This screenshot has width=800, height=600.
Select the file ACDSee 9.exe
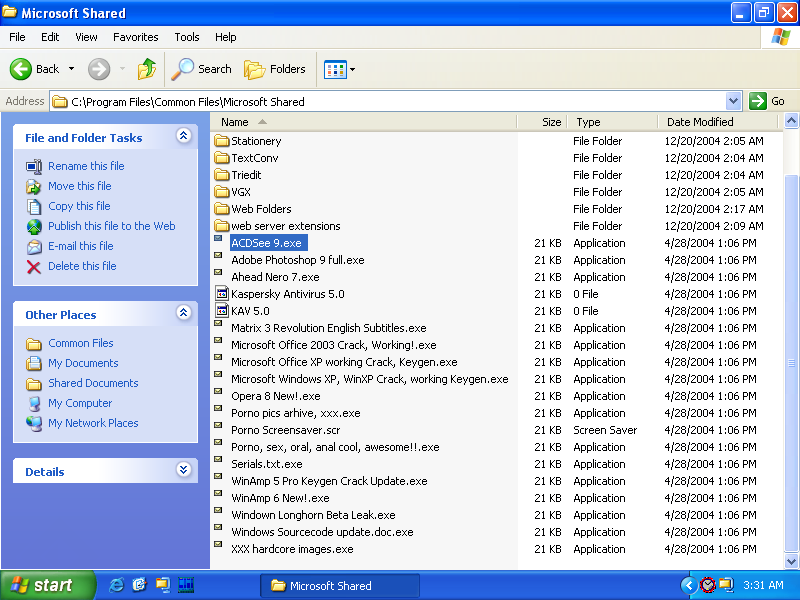266,243
